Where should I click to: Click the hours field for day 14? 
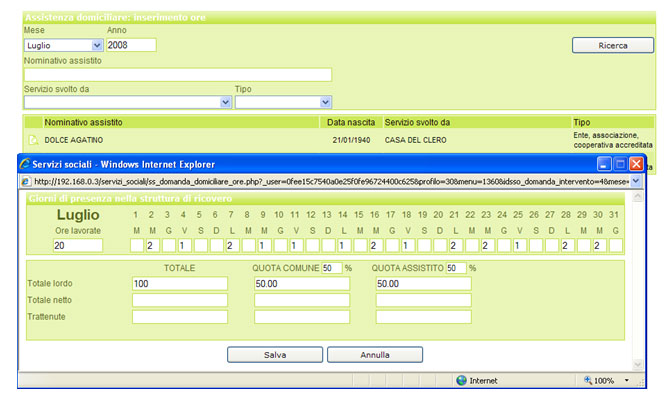[344, 245]
